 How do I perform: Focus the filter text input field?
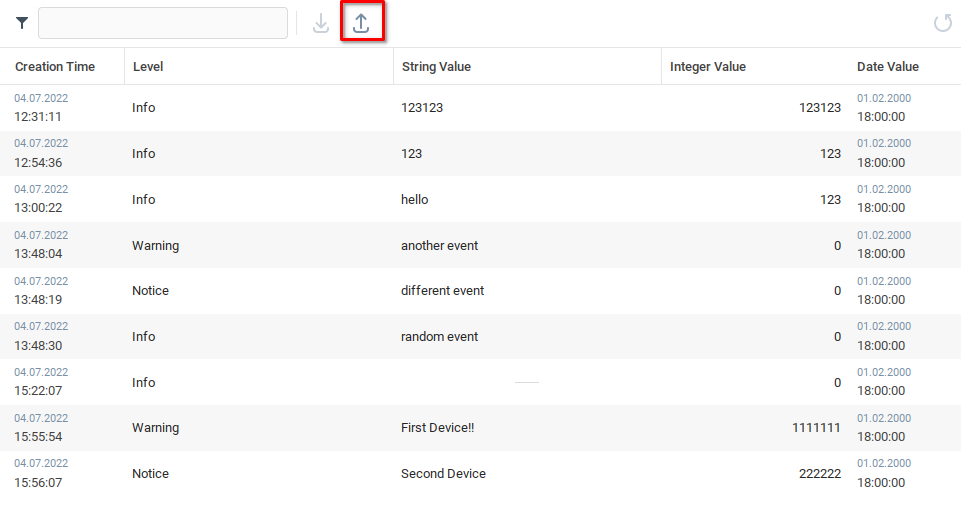(163, 23)
